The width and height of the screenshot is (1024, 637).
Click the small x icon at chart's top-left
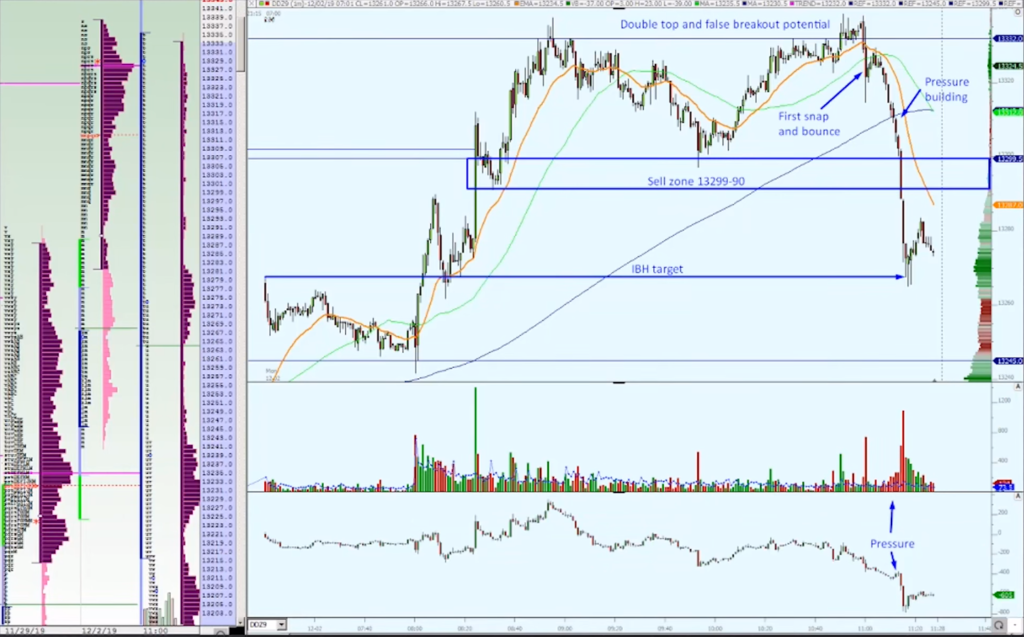tap(251, 5)
